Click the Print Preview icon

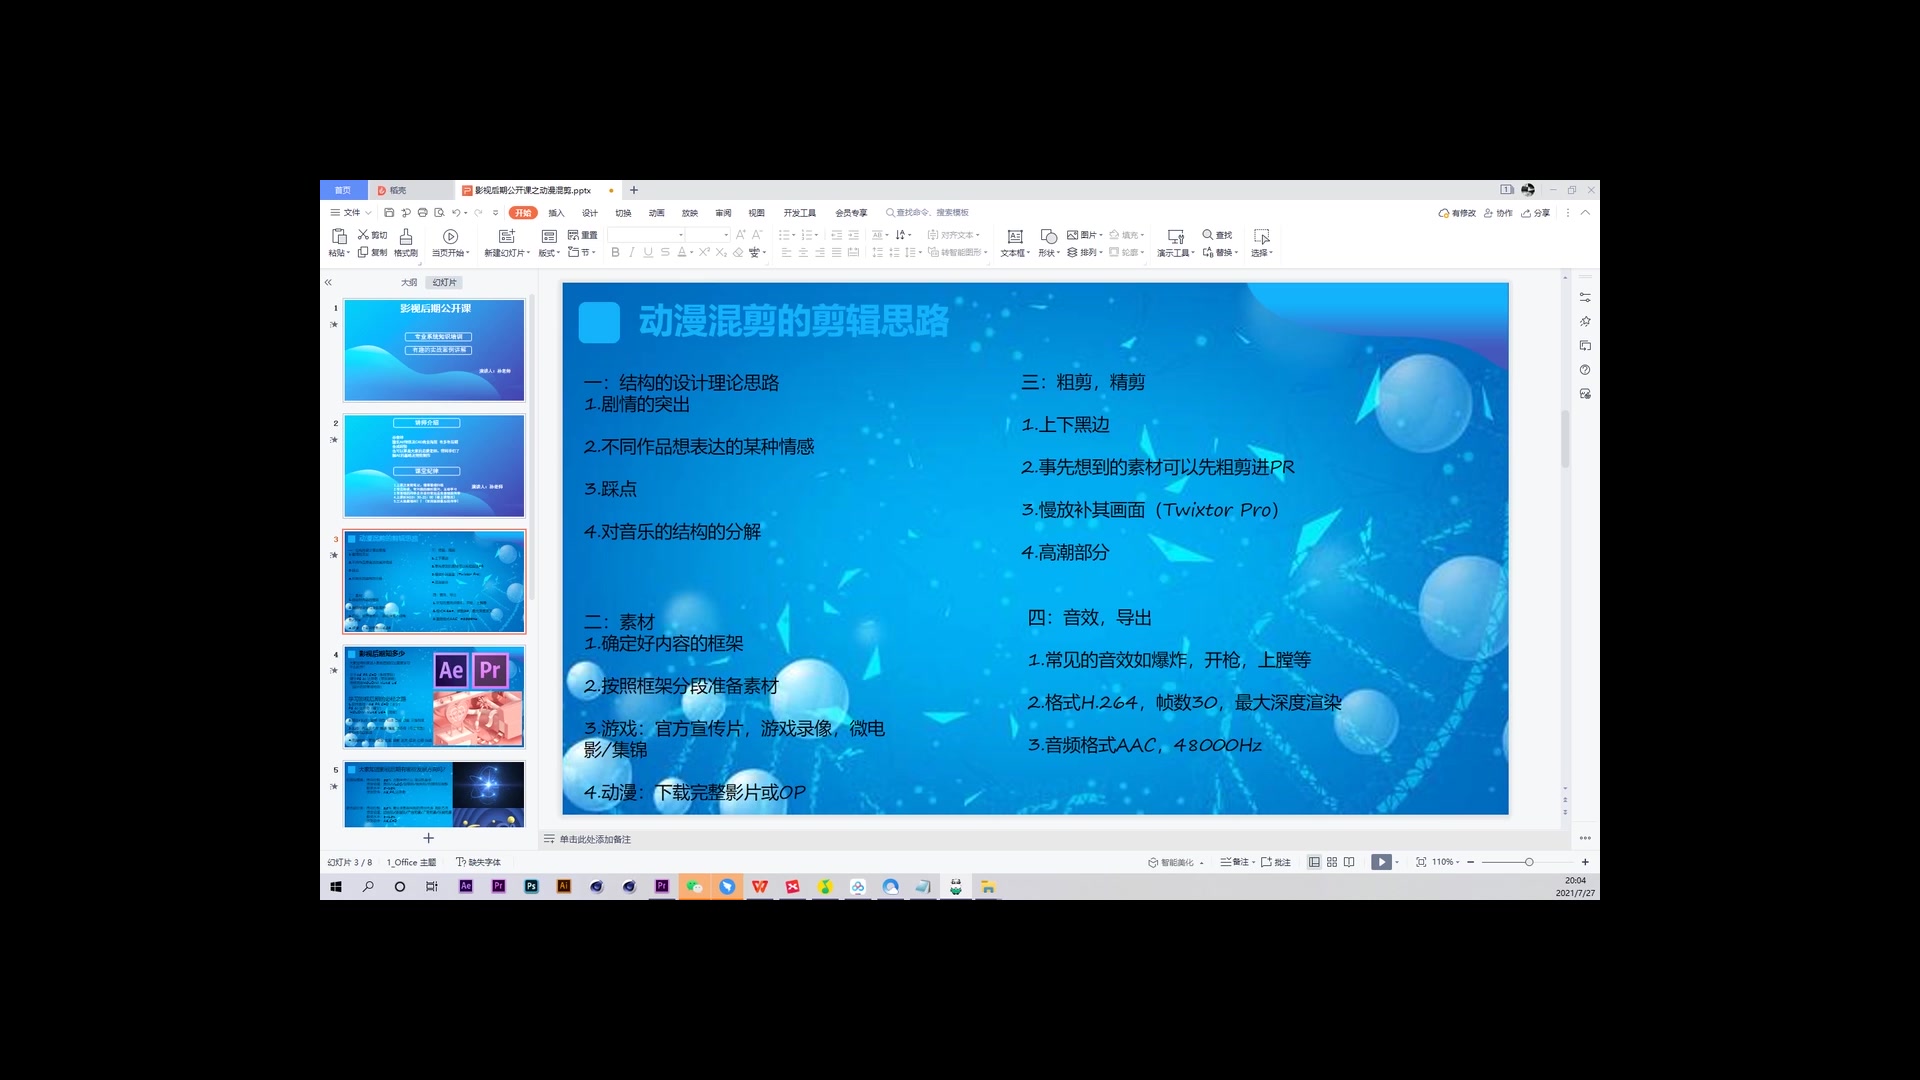[x=439, y=213]
